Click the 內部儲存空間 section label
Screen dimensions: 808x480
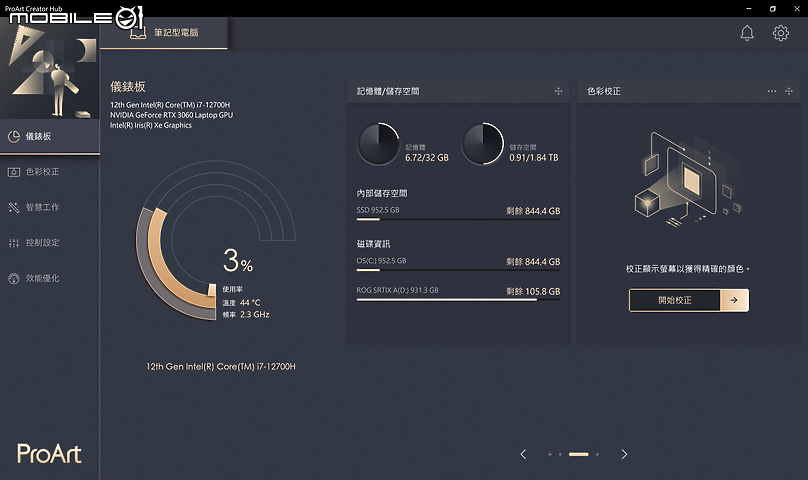pos(382,193)
